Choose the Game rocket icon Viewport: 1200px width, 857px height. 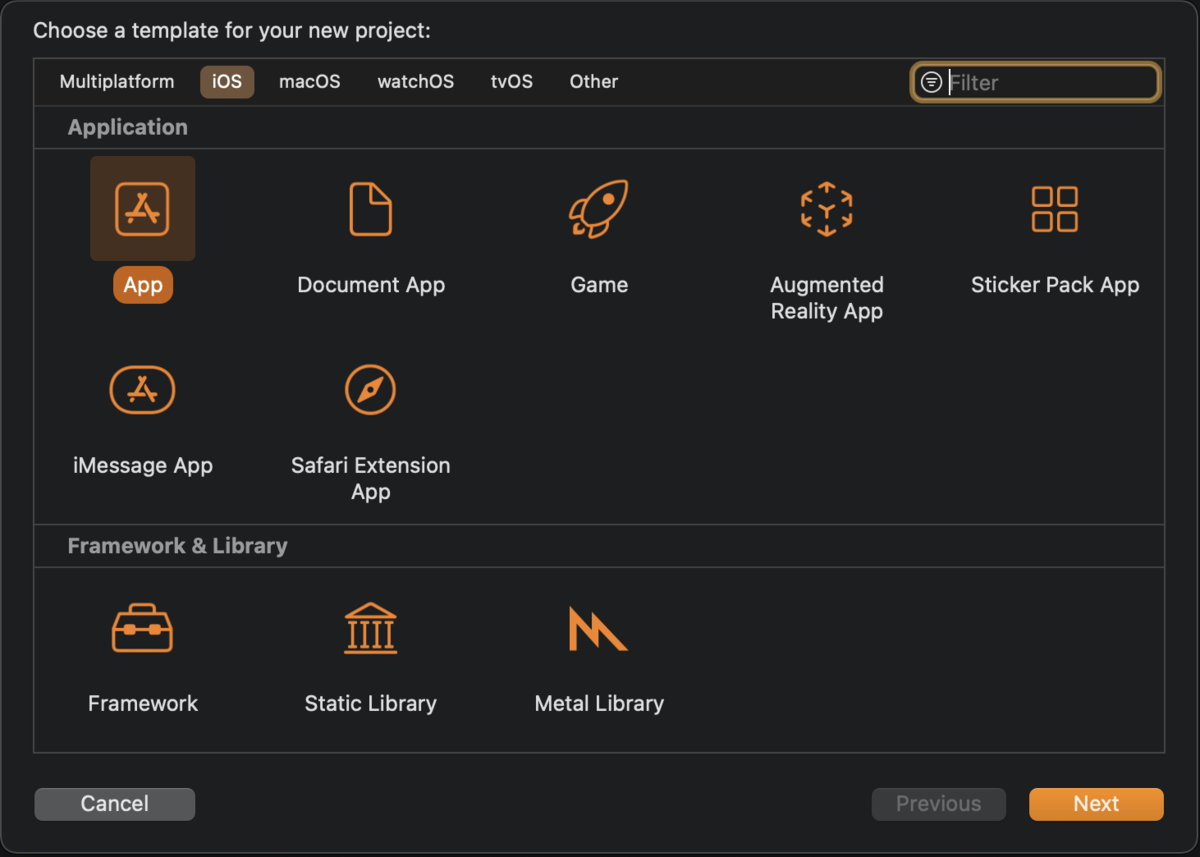[598, 209]
